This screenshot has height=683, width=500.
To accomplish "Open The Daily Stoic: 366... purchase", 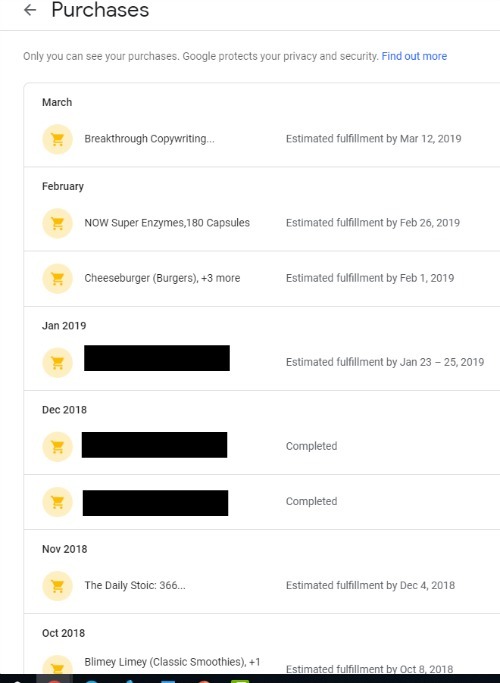I will tap(135, 585).
